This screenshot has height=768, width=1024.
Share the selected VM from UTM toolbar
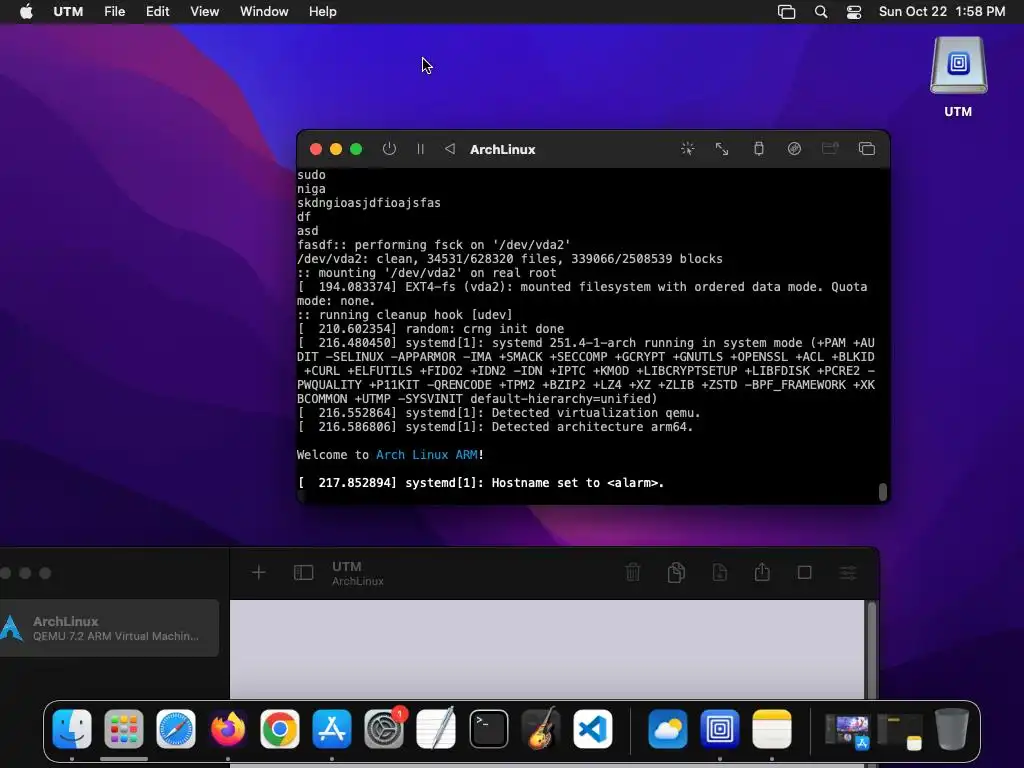[x=762, y=573]
